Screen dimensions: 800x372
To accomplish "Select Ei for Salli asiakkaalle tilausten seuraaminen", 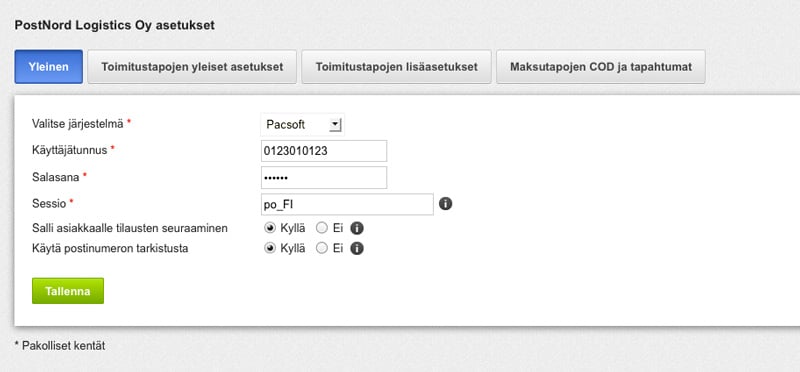I will pyautogui.click(x=322, y=228).
